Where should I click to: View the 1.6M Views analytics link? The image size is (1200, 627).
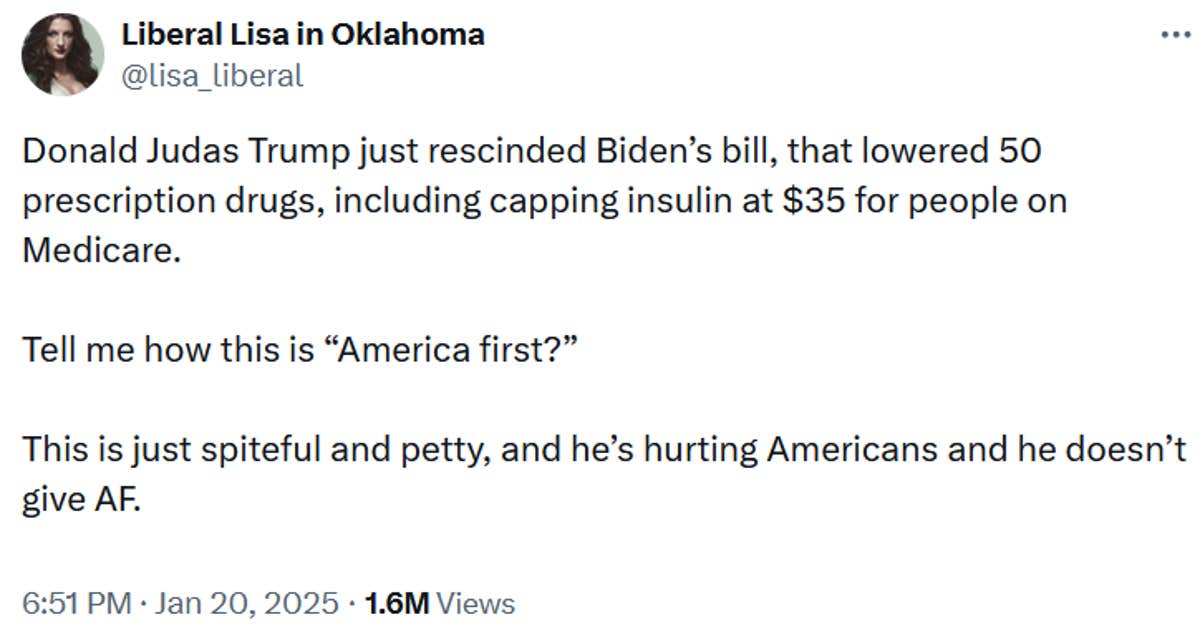(x=438, y=602)
